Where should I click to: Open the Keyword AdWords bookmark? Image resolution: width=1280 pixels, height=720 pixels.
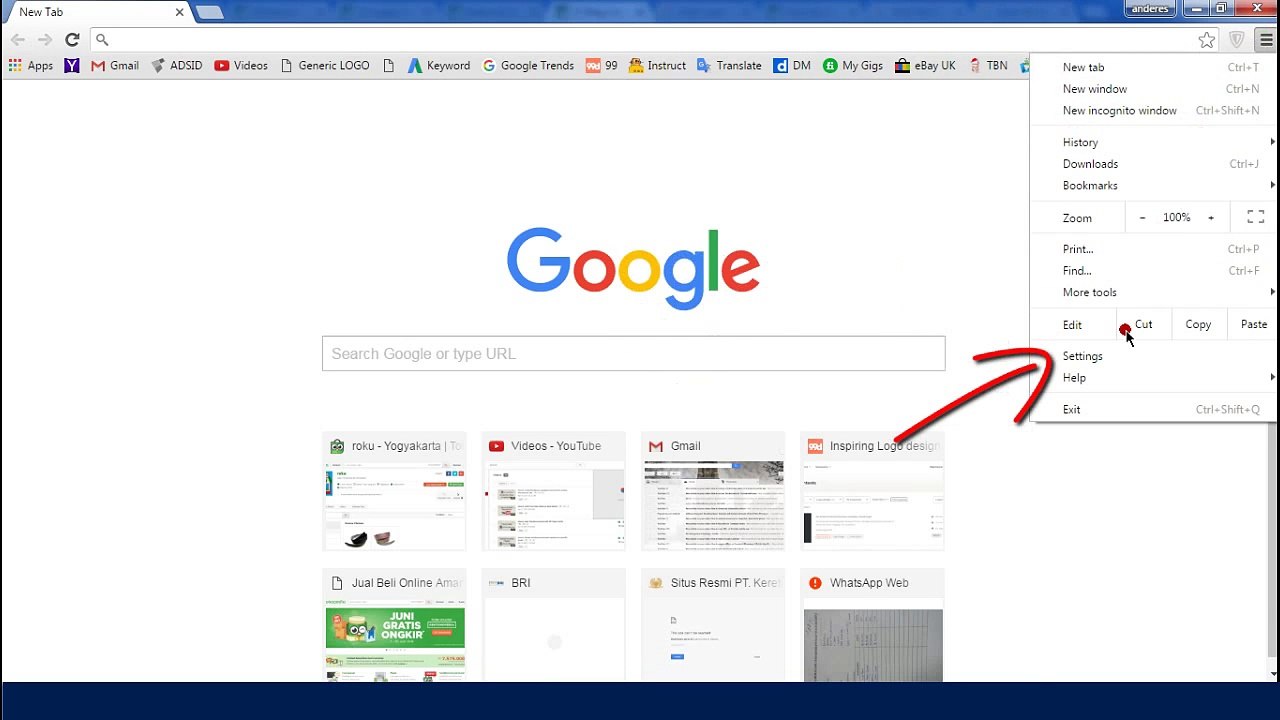coord(438,66)
